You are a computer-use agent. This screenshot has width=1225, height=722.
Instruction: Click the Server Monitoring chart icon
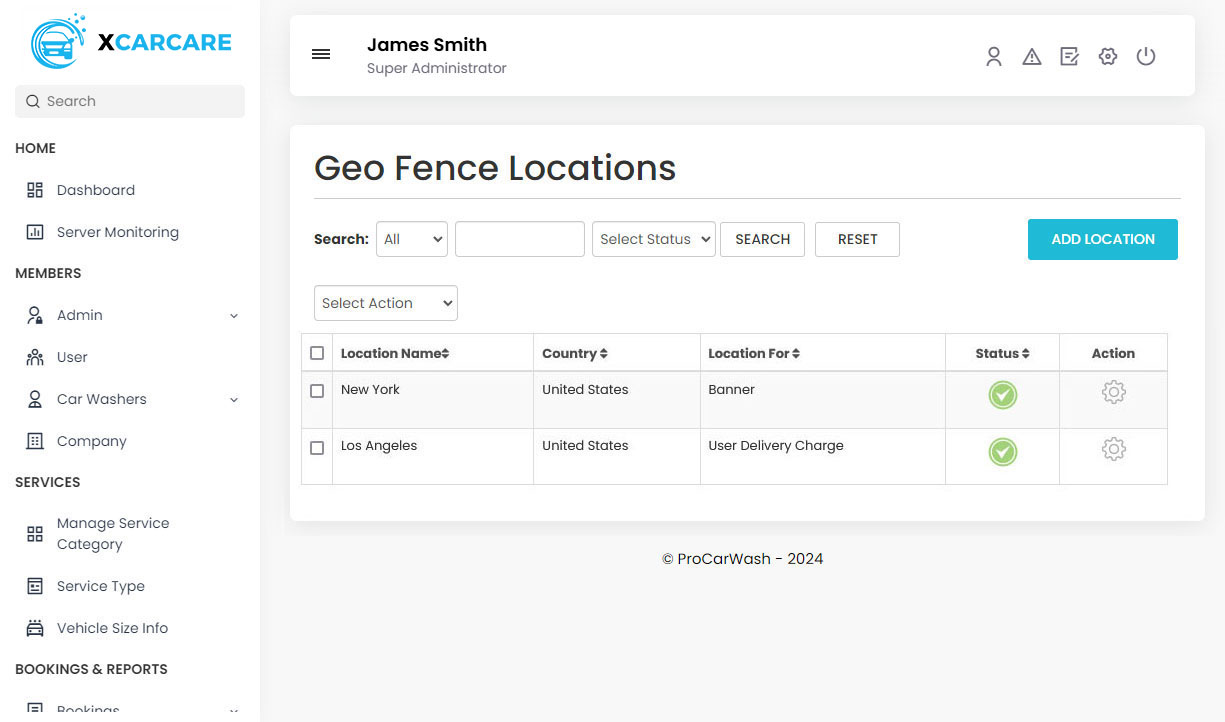[35, 232]
